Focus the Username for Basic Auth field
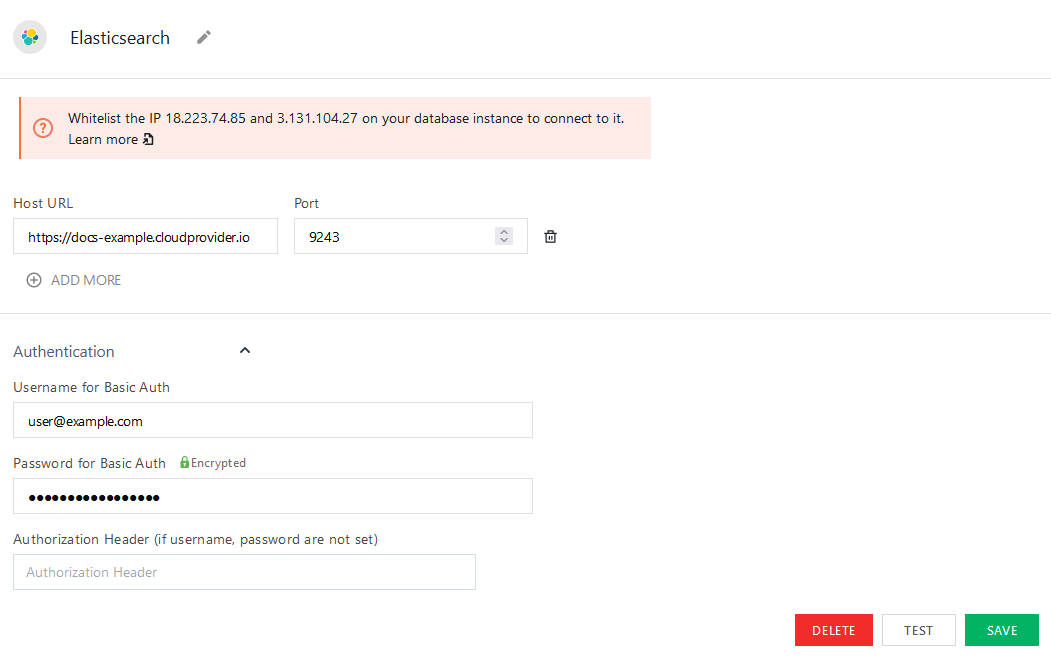The image size is (1051, 658). click(x=272, y=420)
